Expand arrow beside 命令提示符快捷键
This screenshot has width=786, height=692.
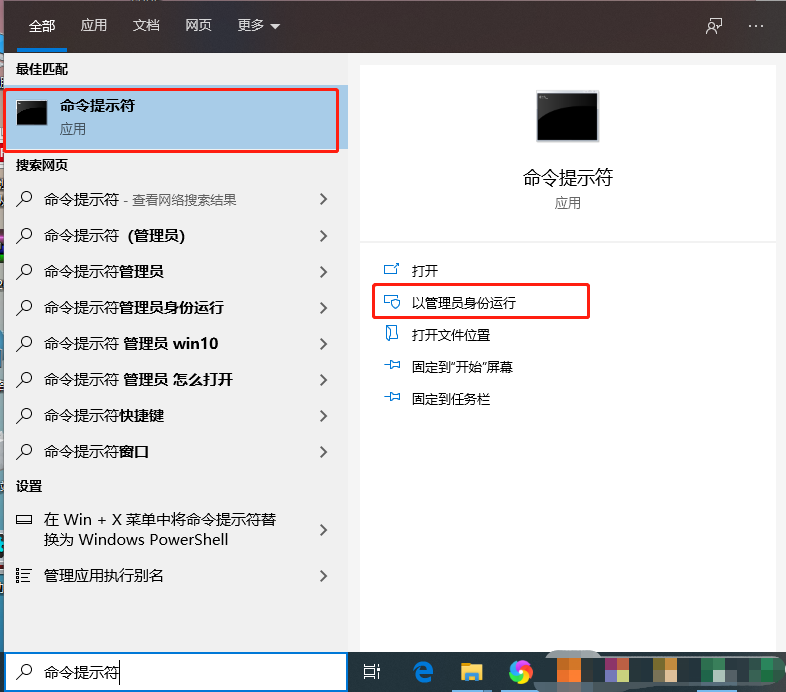coord(323,416)
